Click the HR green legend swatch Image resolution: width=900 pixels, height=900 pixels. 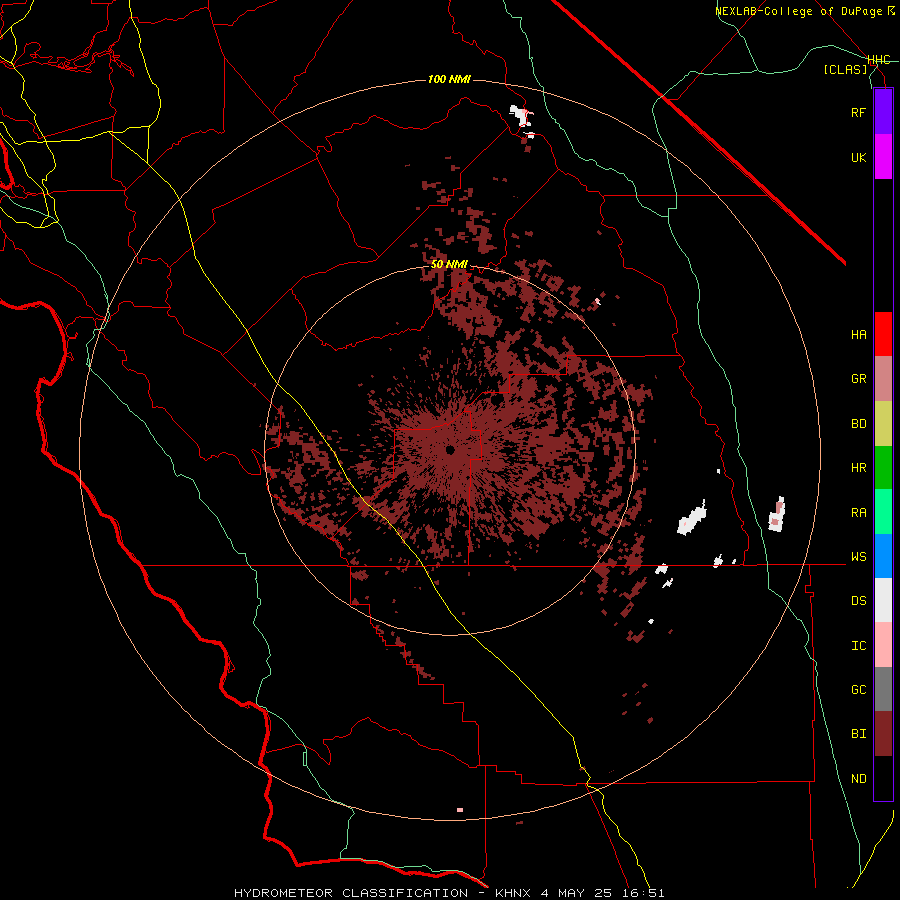[x=883, y=468]
